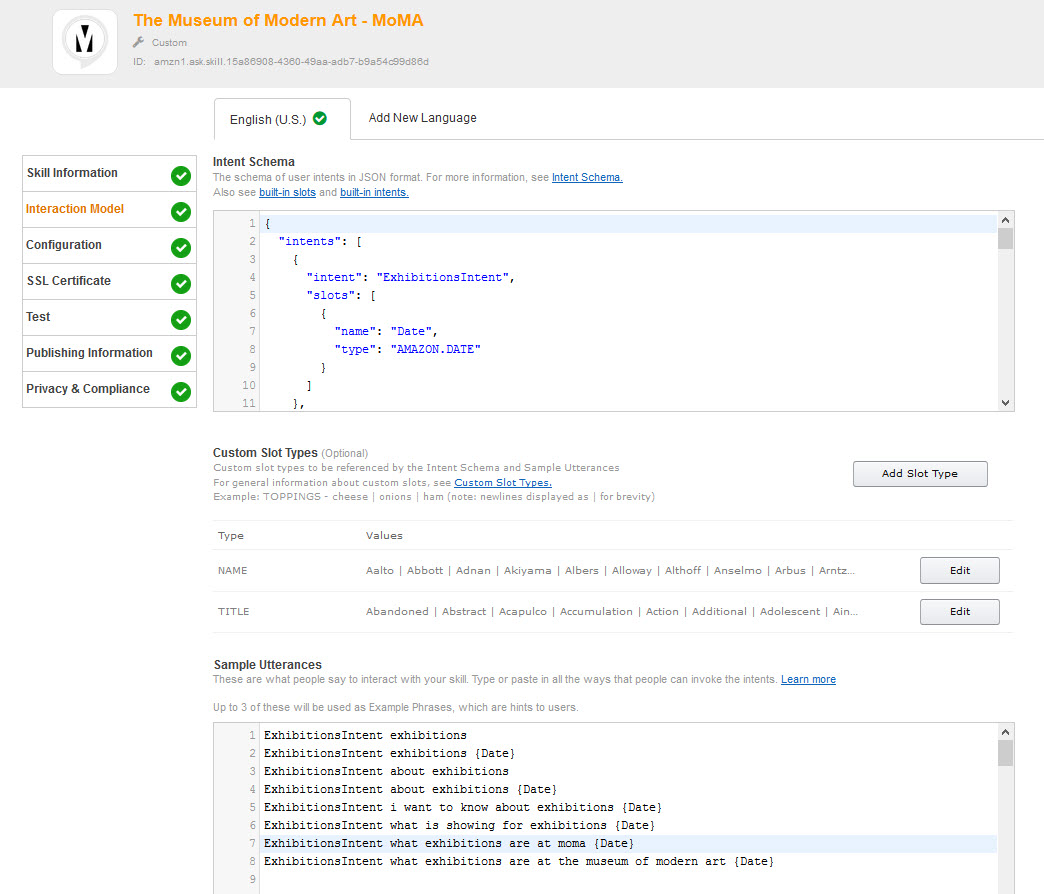The width and height of the screenshot is (1044, 894).
Task: Open the Publishing Information section
Action: [109, 353]
